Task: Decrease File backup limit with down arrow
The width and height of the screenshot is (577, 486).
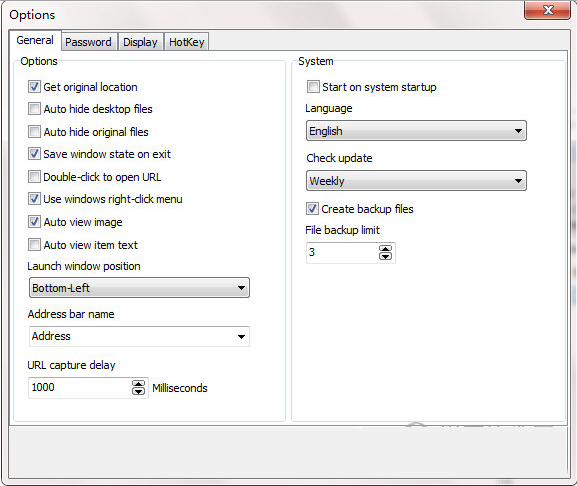Action: (x=385, y=256)
